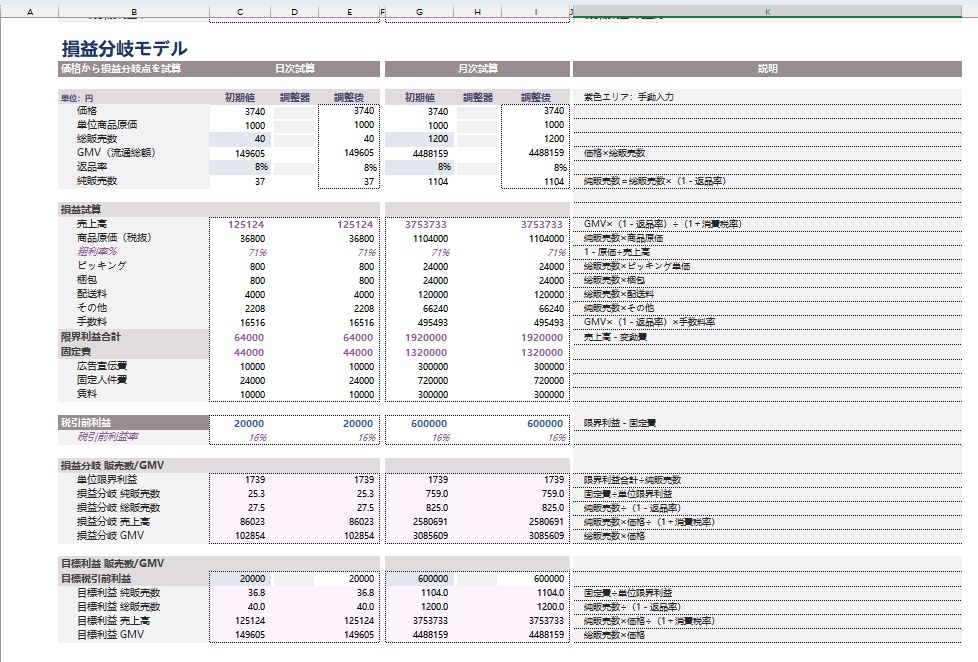
Task: Select the 日次試算 section header
Action: 294,69
